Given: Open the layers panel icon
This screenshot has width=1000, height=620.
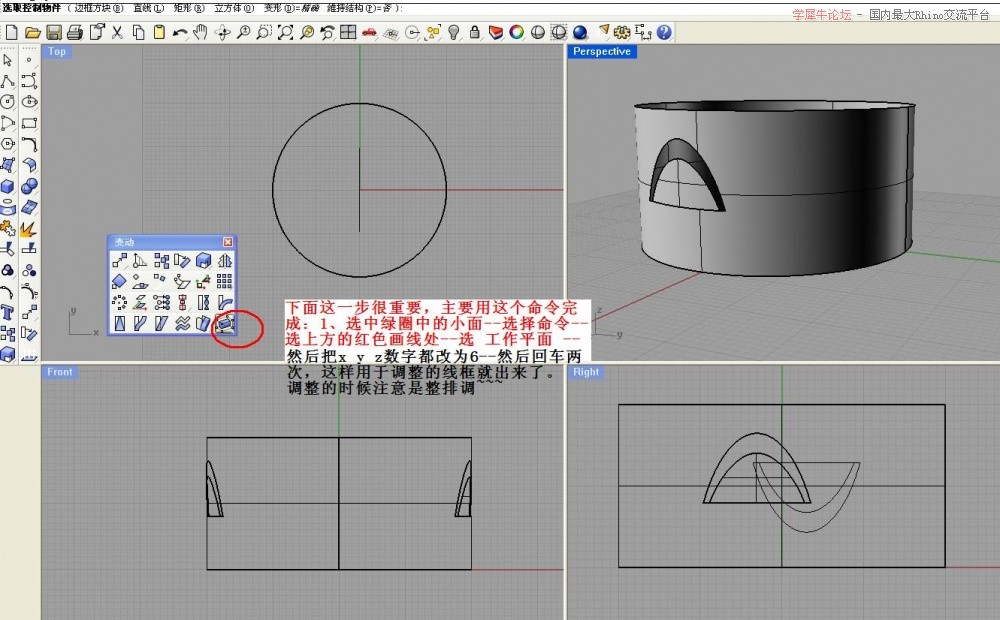Looking at the screenshot, I should click(496, 33).
